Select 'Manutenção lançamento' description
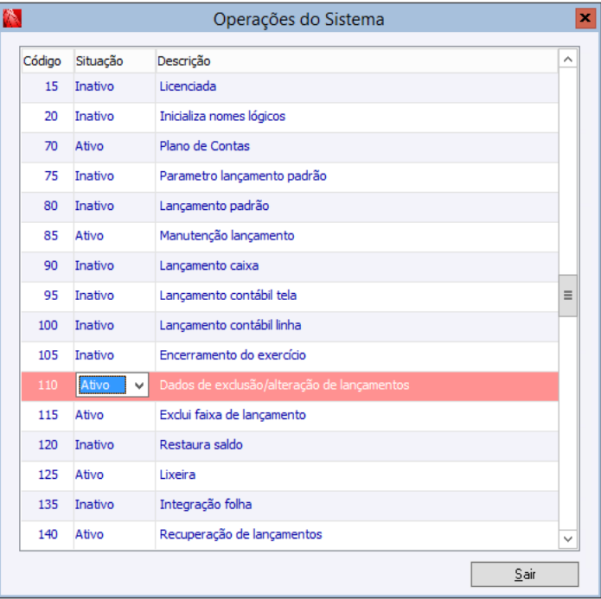 pos(227,236)
